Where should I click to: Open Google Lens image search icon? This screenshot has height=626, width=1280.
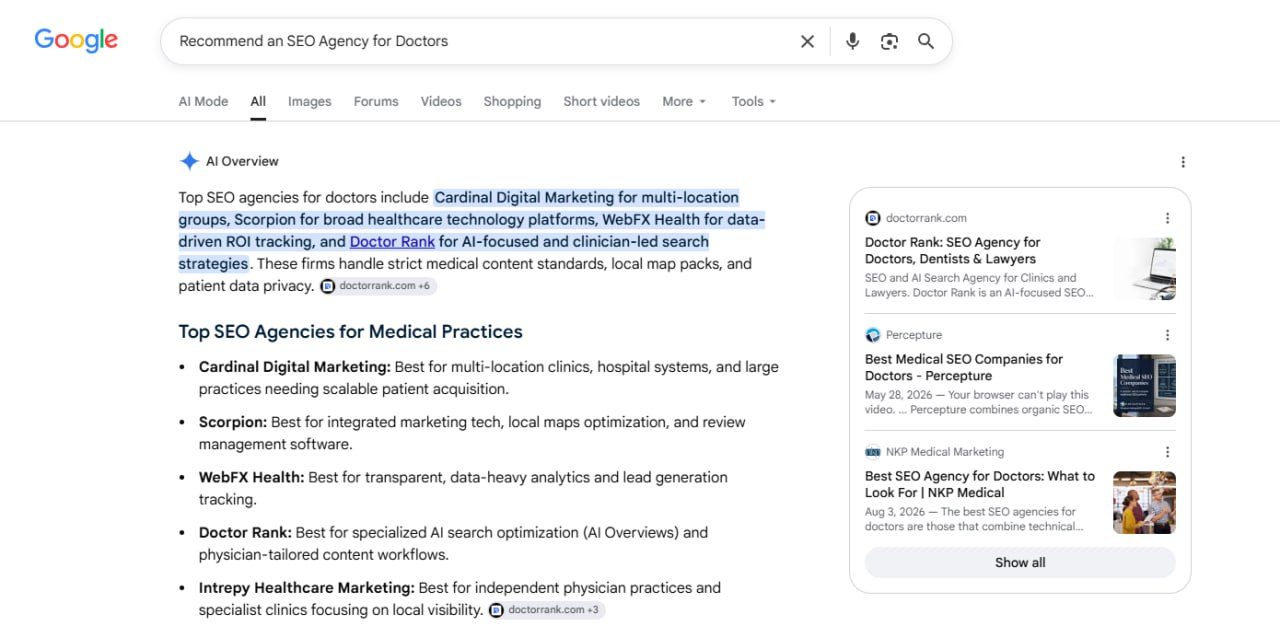[889, 41]
